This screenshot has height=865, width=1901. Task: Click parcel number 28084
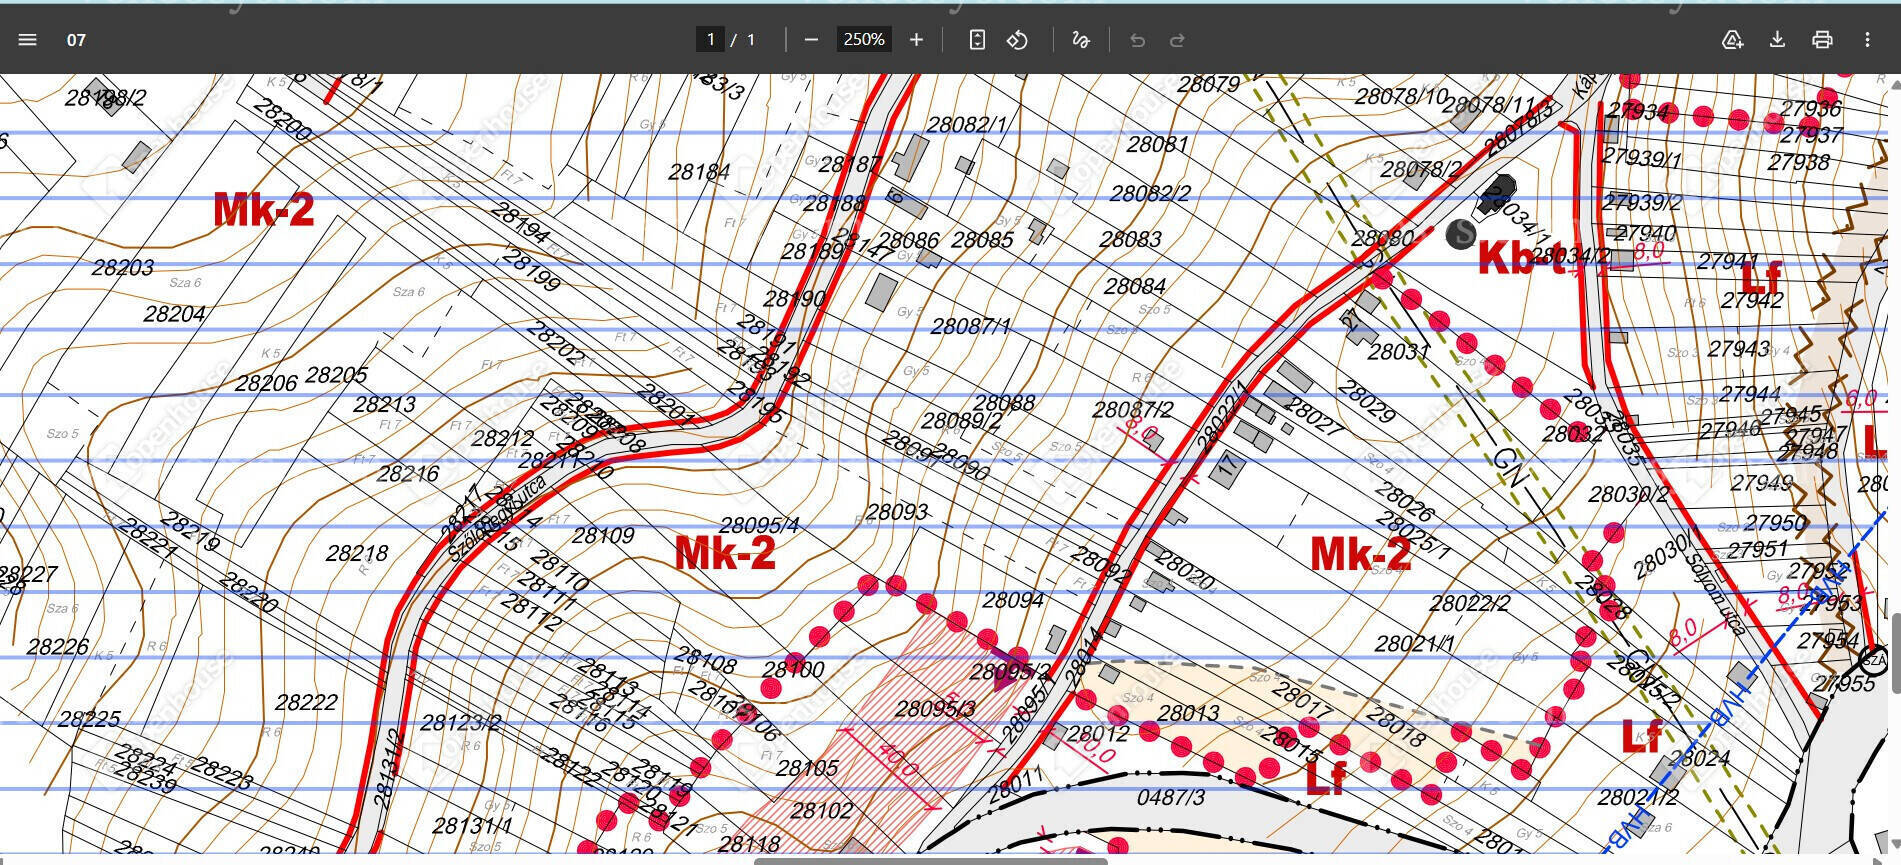coord(1135,286)
